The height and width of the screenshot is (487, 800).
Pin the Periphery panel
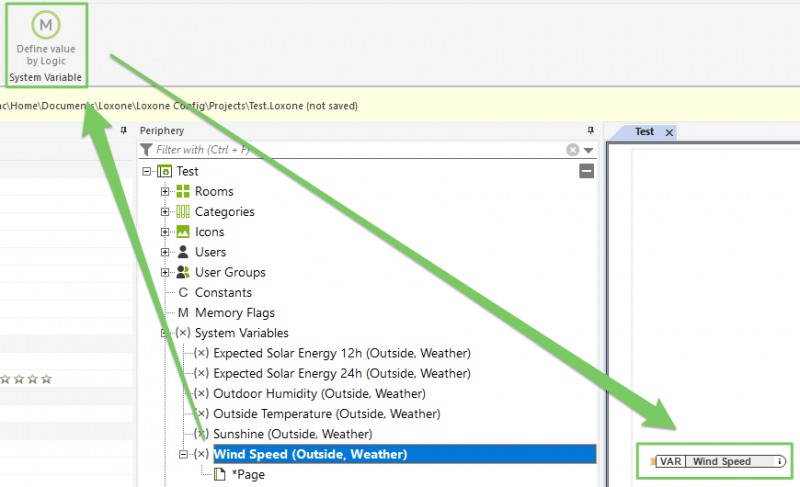tap(590, 131)
